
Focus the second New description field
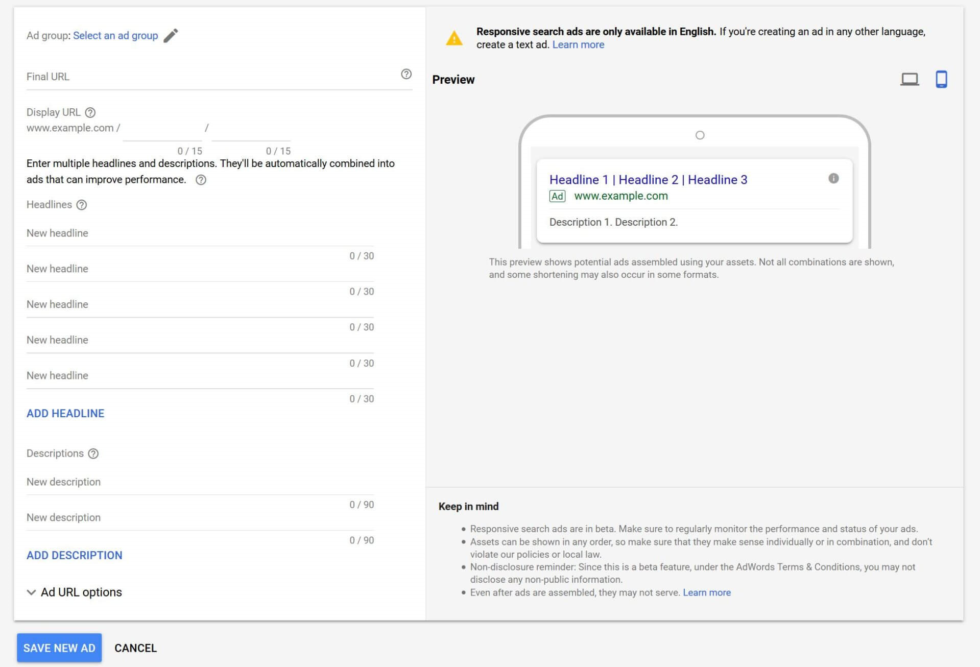coord(200,518)
